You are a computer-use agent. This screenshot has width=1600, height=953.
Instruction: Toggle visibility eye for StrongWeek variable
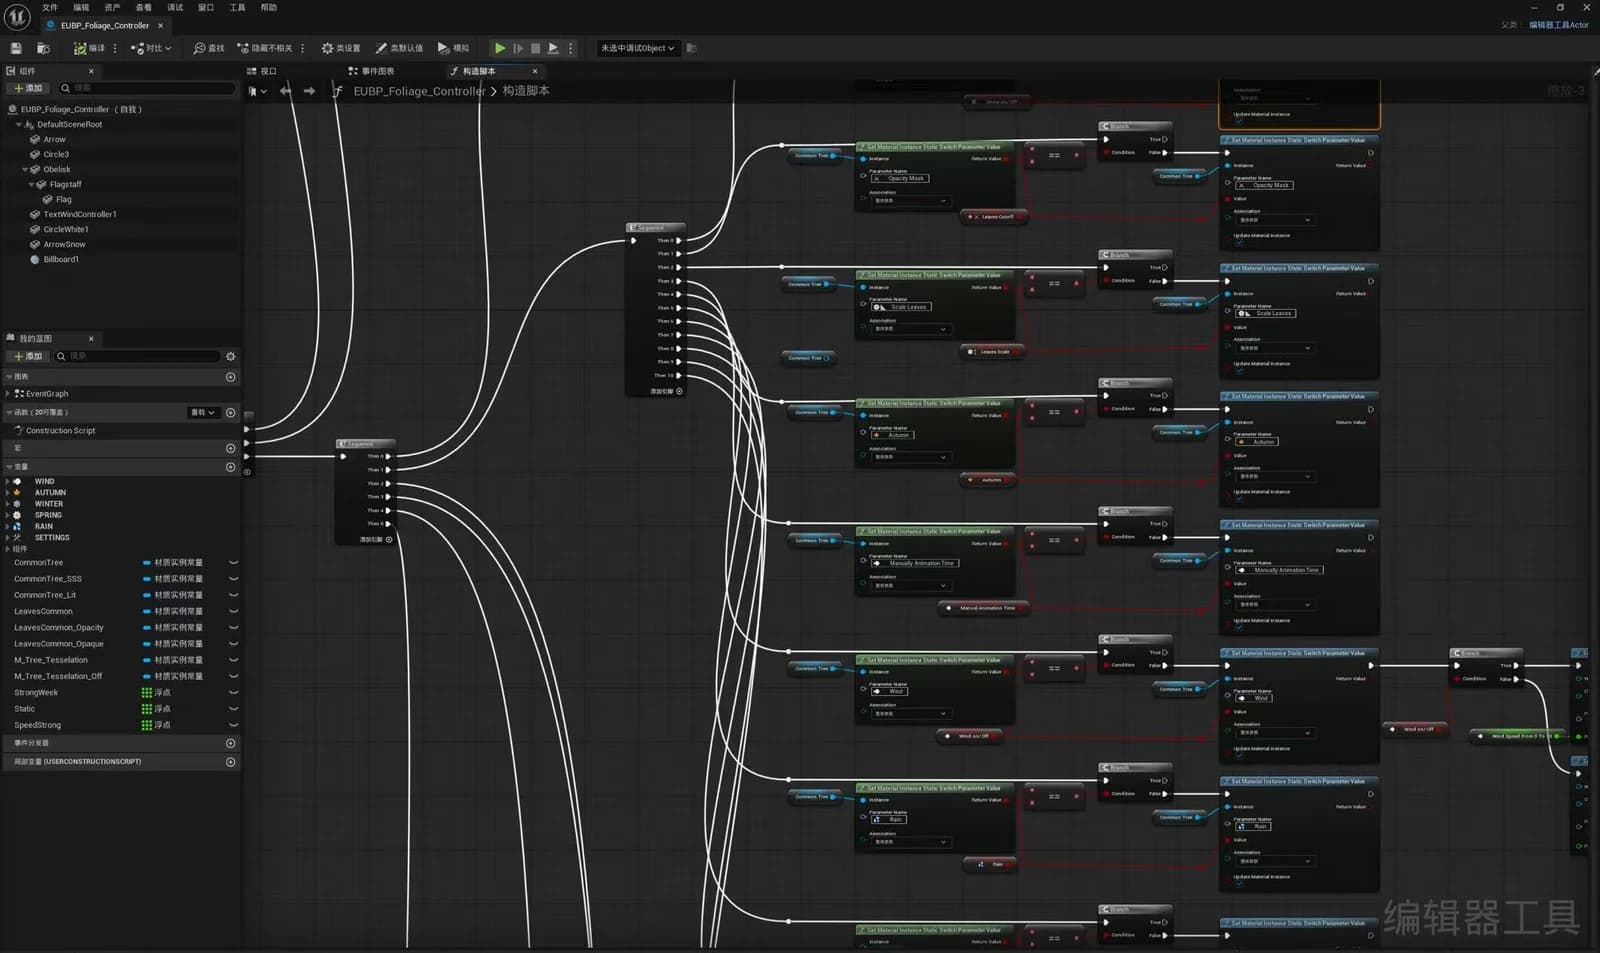[233, 692]
